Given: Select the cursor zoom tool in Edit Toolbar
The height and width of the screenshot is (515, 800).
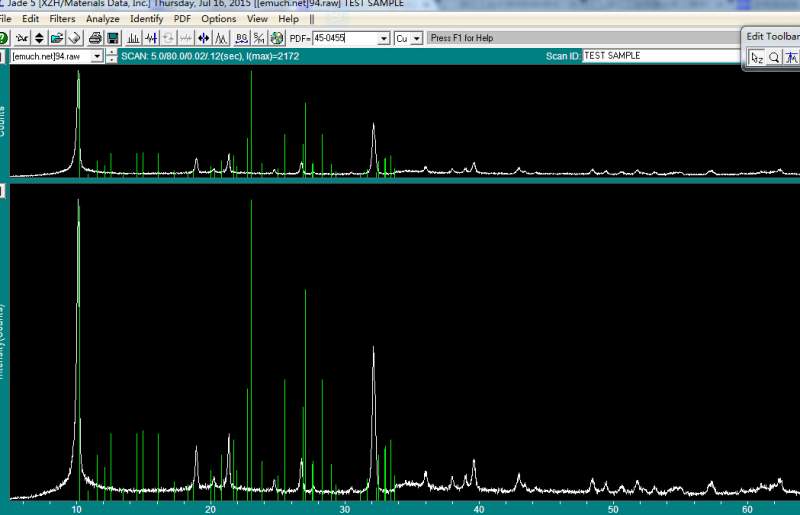Looking at the screenshot, I should click(757, 58).
